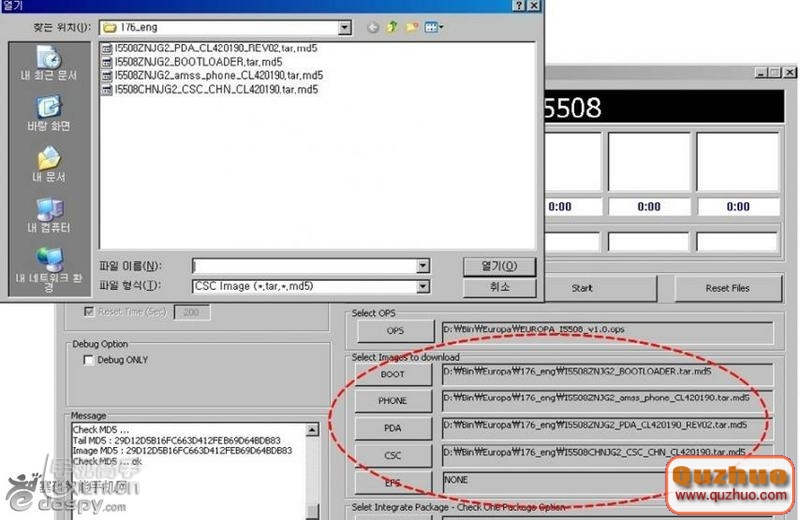Click the CSC path field with CSC_CHN
Screen dimensions: 800x520
point(607,455)
